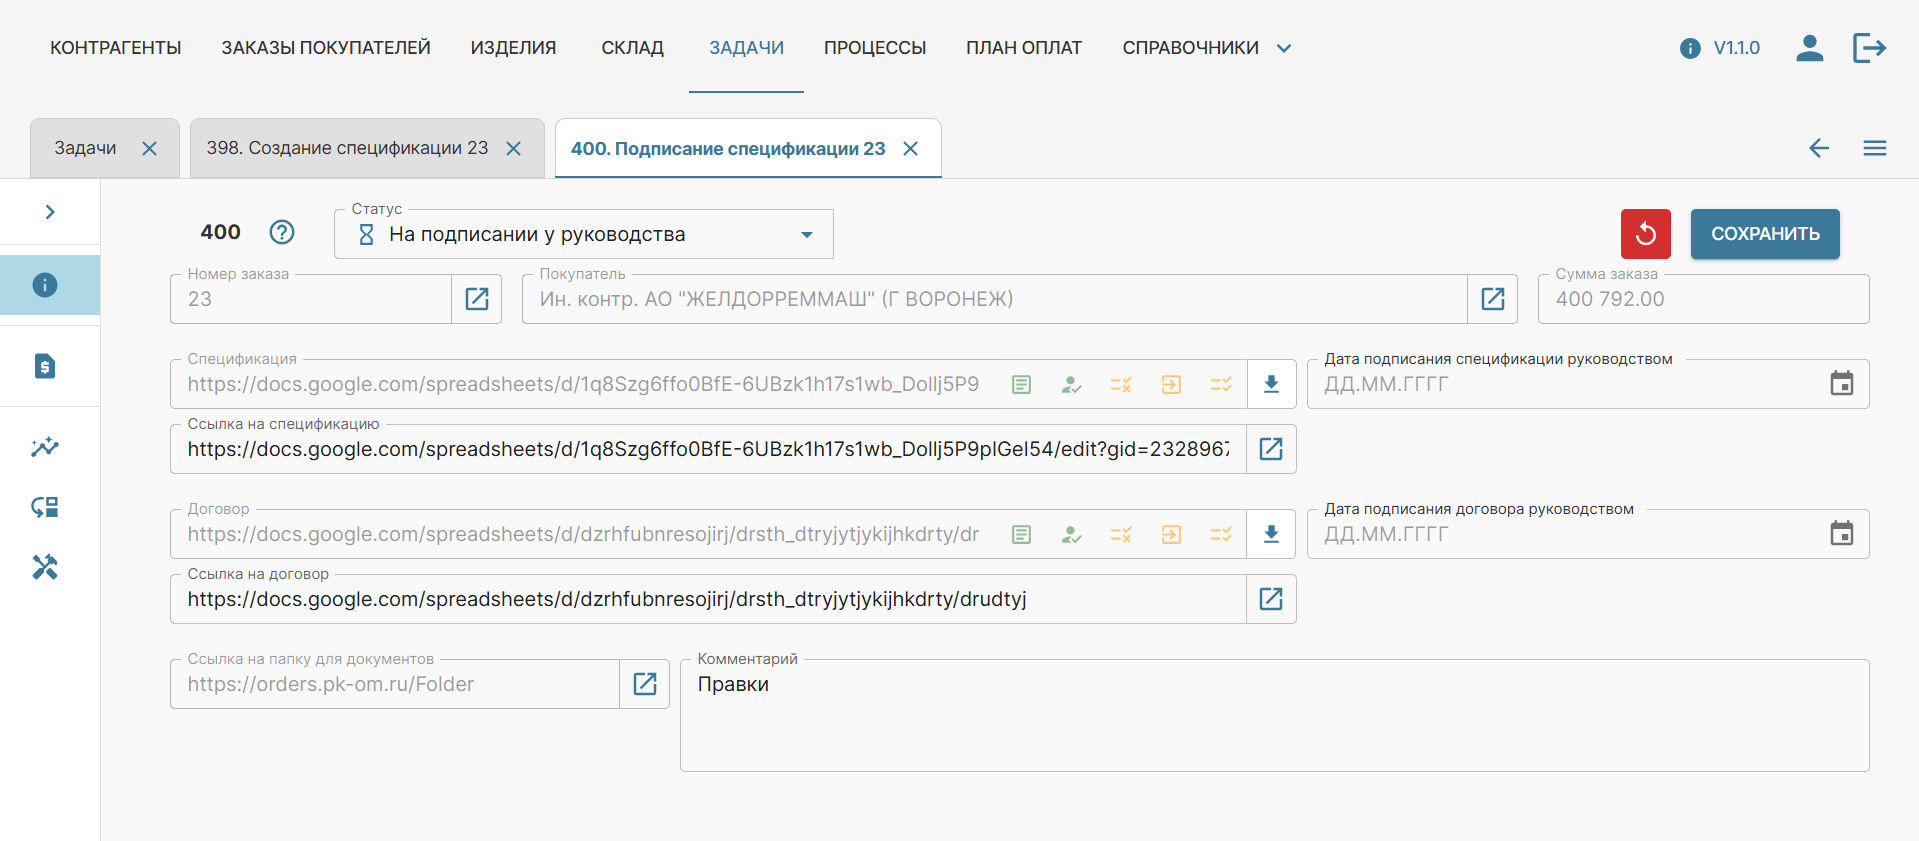Open the tools sidebar icon

[45, 567]
